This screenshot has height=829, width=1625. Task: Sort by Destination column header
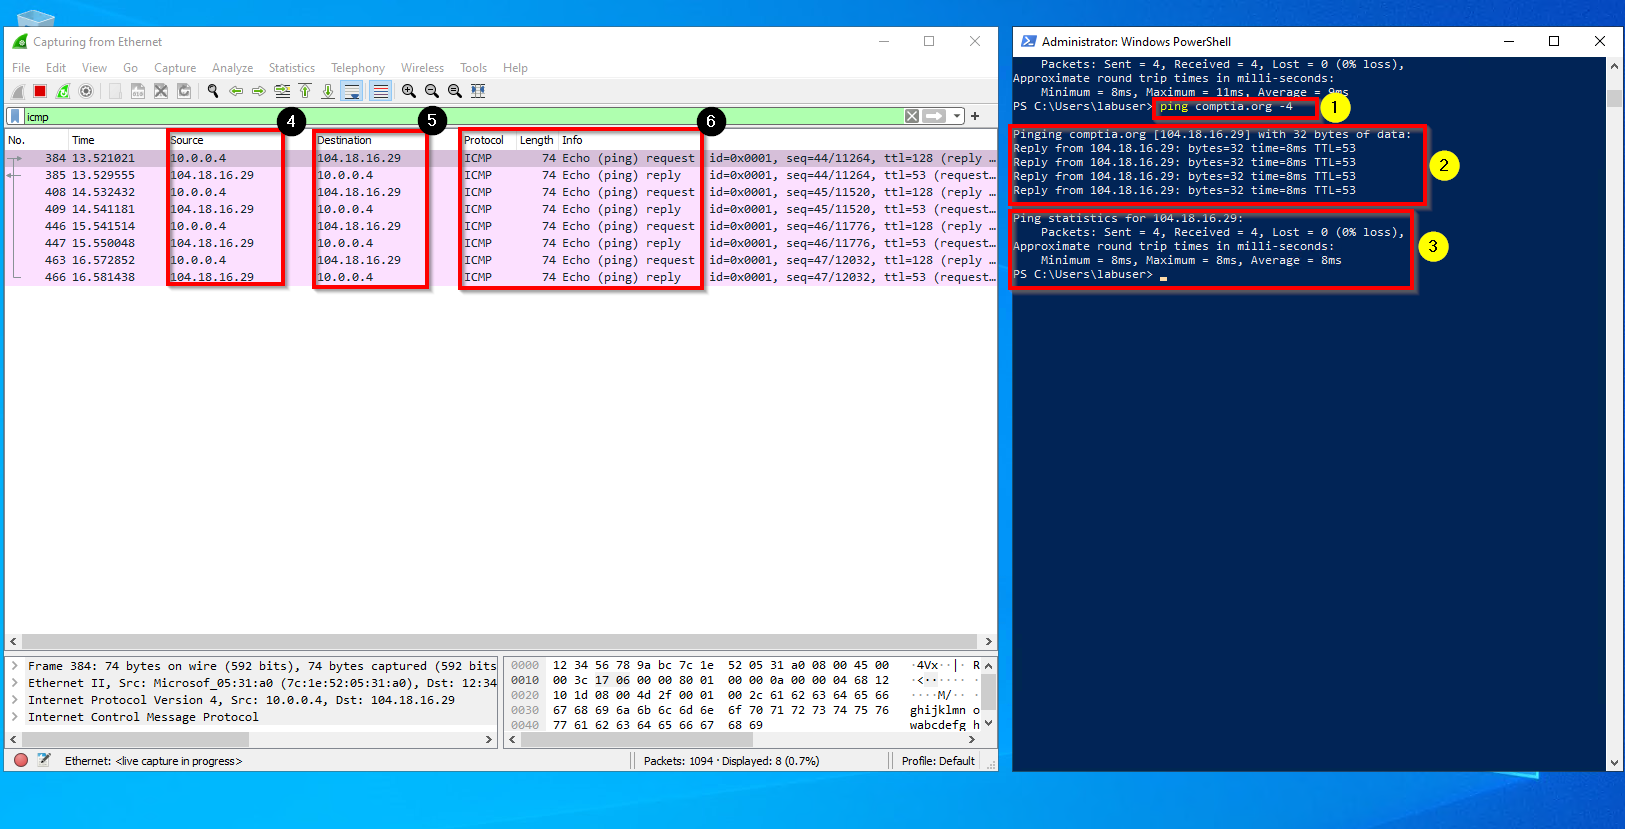coord(387,140)
